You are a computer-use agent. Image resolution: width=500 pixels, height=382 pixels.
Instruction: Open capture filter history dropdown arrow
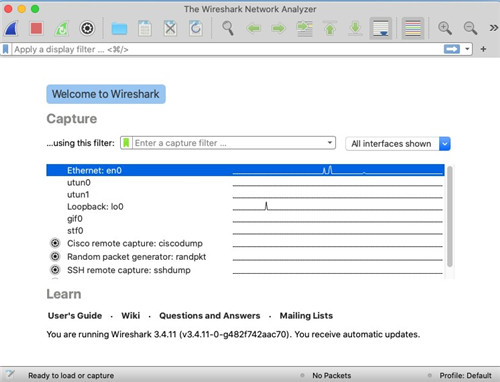click(x=329, y=143)
